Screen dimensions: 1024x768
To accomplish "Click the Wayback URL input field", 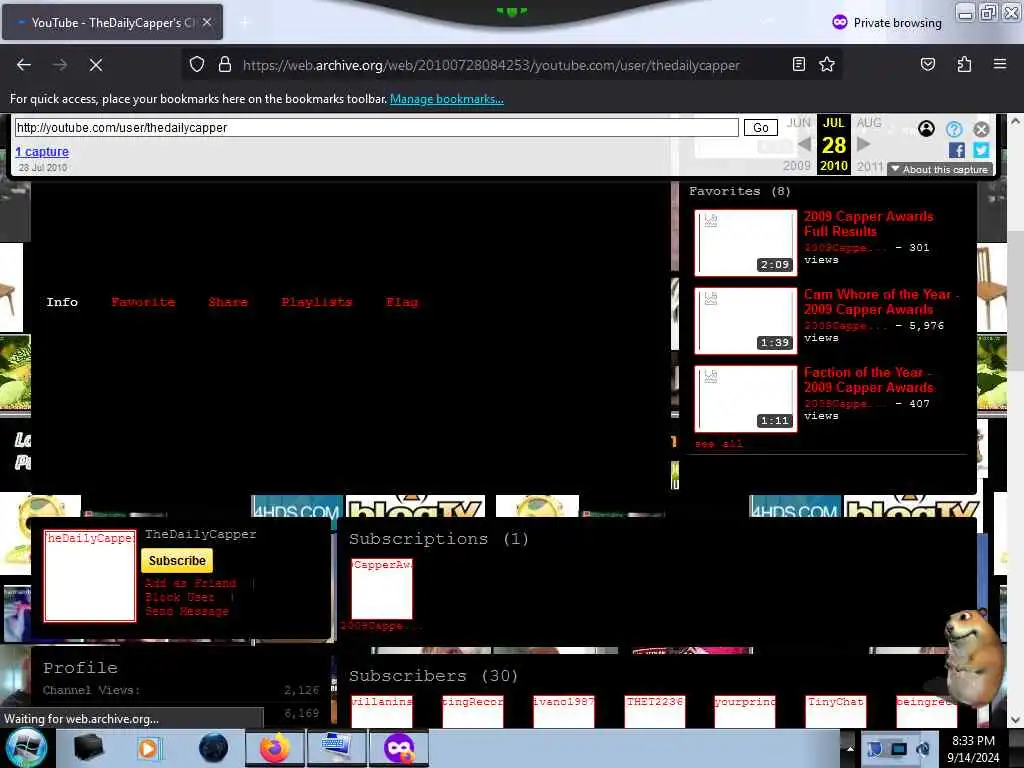I will click(376, 127).
